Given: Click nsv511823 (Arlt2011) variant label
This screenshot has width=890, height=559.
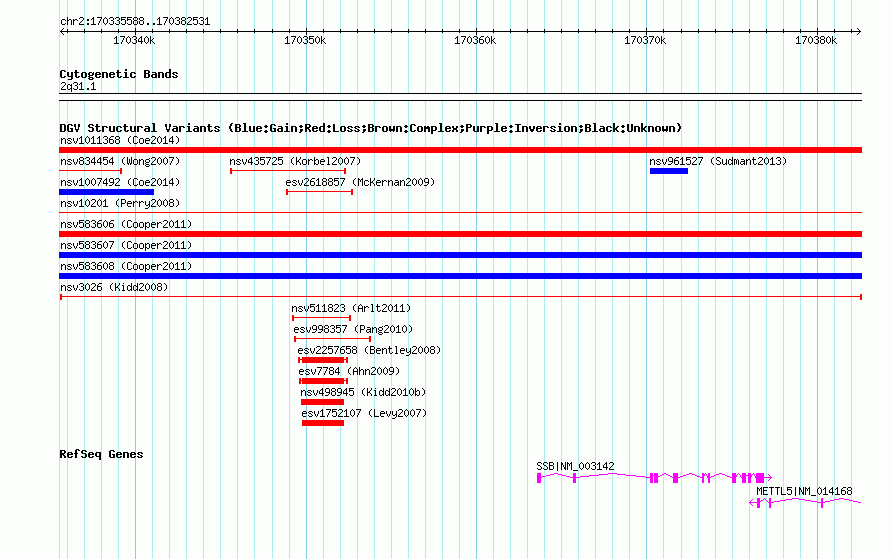Looking at the screenshot, I should click(351, 308).
